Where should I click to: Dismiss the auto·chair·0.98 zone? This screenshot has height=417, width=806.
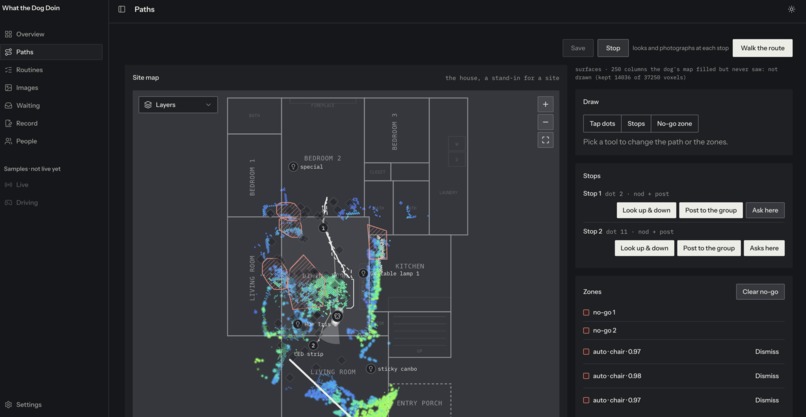(767, 376)
